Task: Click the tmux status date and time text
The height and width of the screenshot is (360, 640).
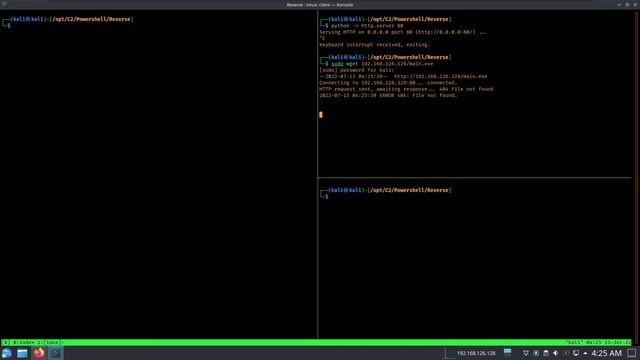Action: pyautogui.click(x=608, y=342)
